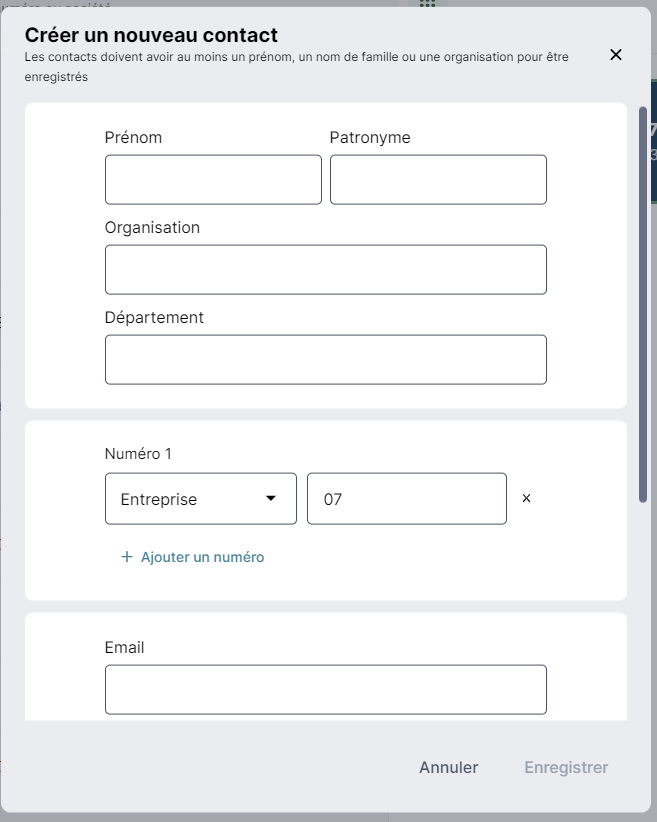657x822 pixels.
Task: Cancel with the Annuler button
Action: point(448,767)
